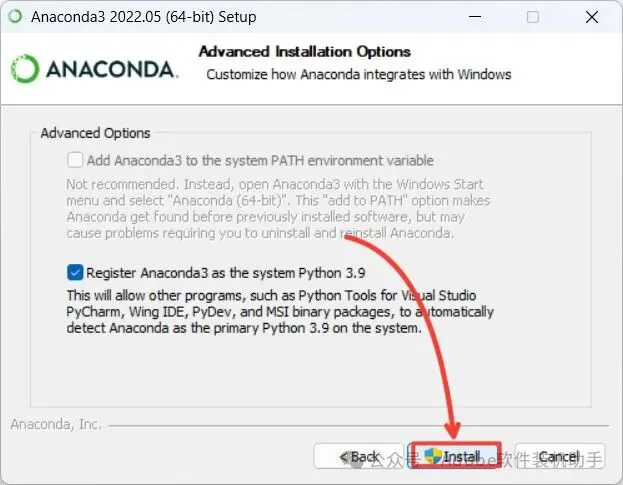Click the shield icon on Install button

pyautogui.click(x=432, y=456)
